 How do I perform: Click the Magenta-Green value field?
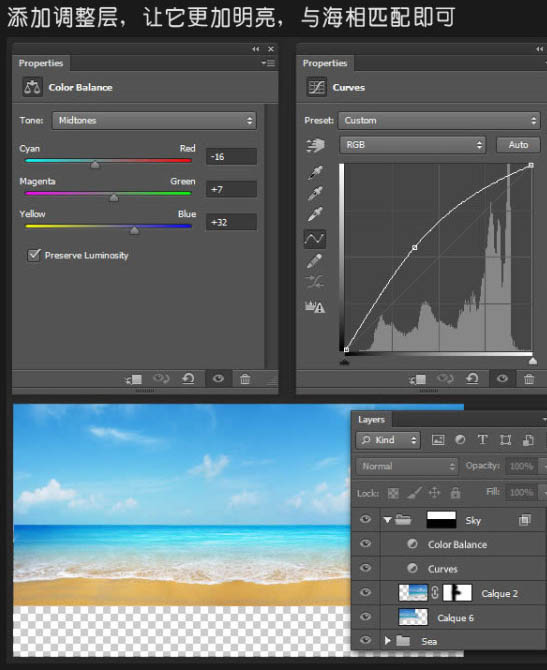(231, 189)
